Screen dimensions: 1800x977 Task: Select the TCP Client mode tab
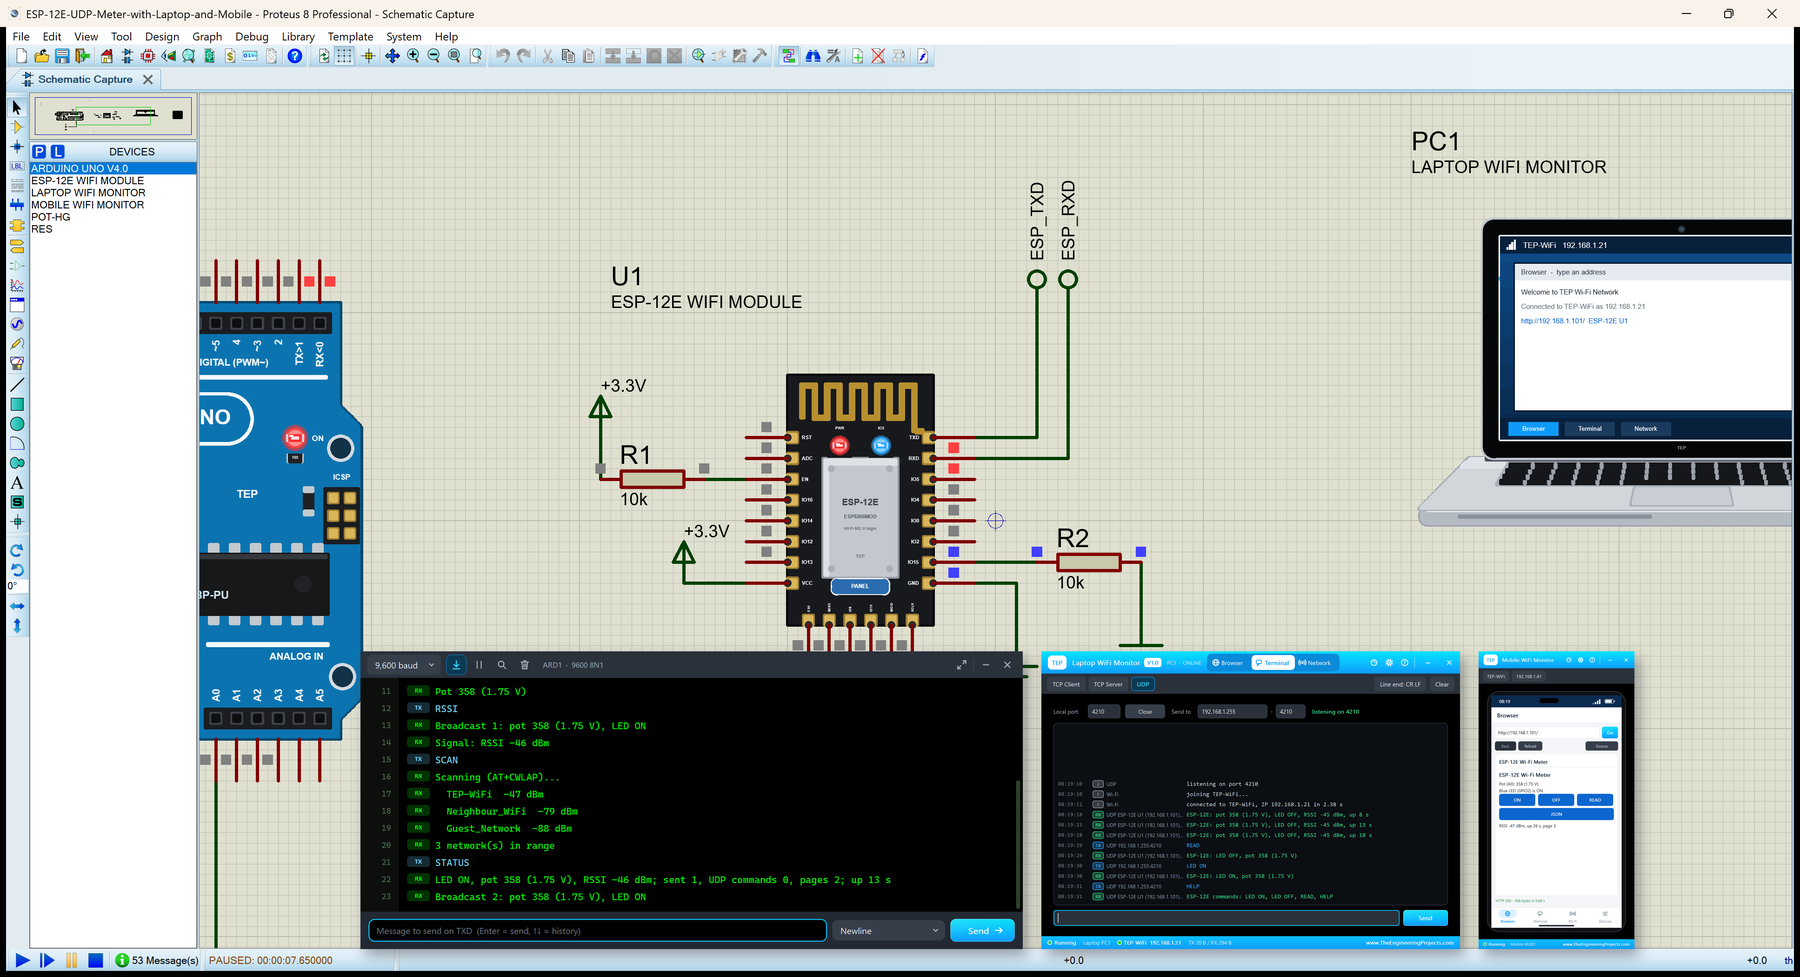(1066, 684)
